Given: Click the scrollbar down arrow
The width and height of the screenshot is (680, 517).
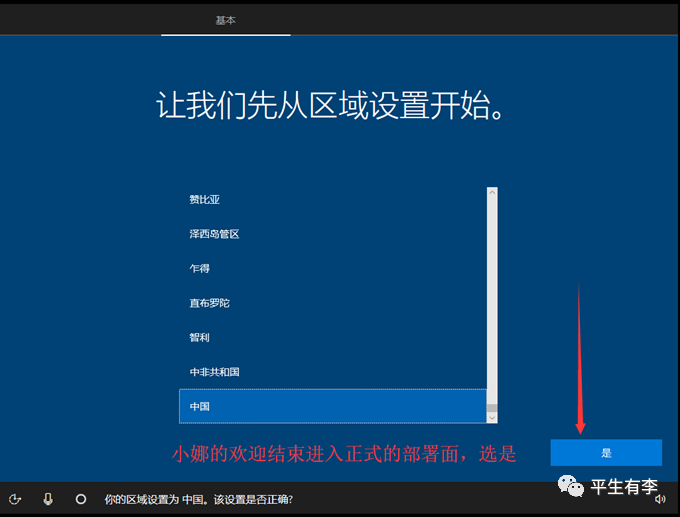Looking at the screenshot, I should point(492,418).
